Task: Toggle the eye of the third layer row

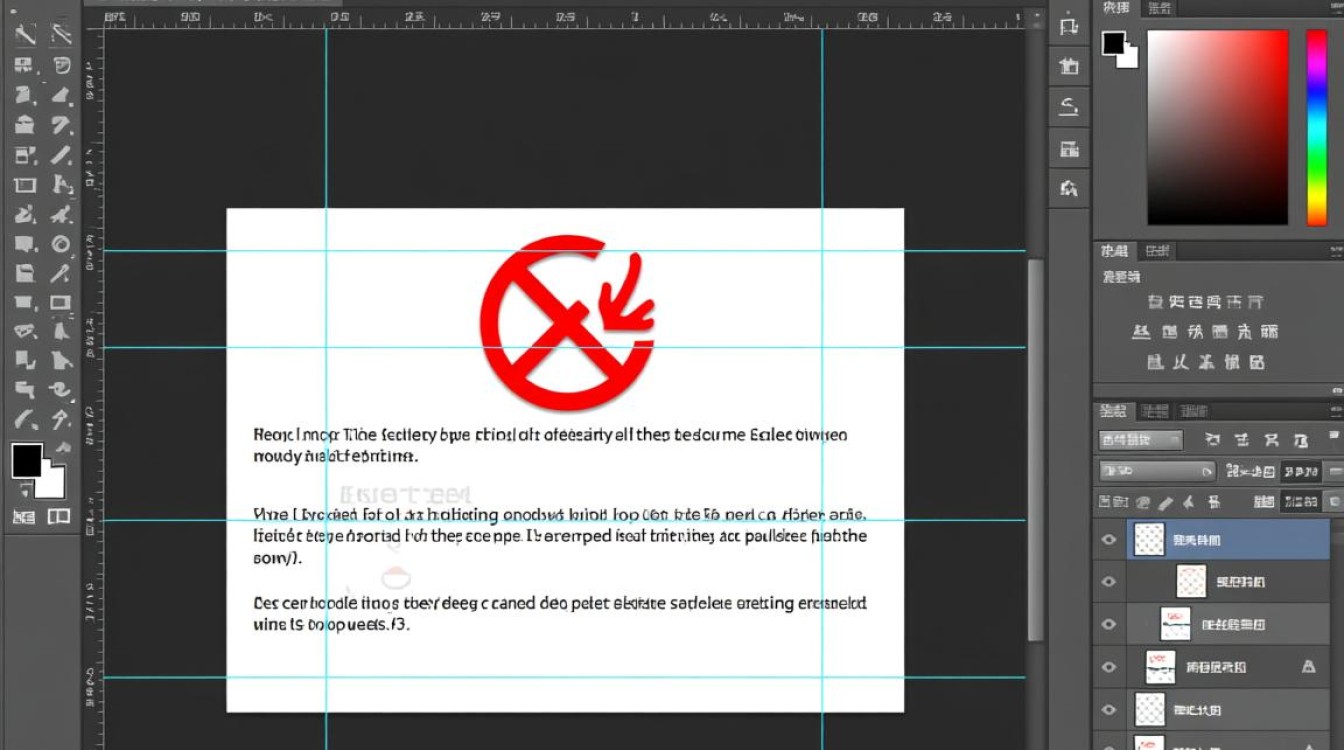Action: point(1109,624)
